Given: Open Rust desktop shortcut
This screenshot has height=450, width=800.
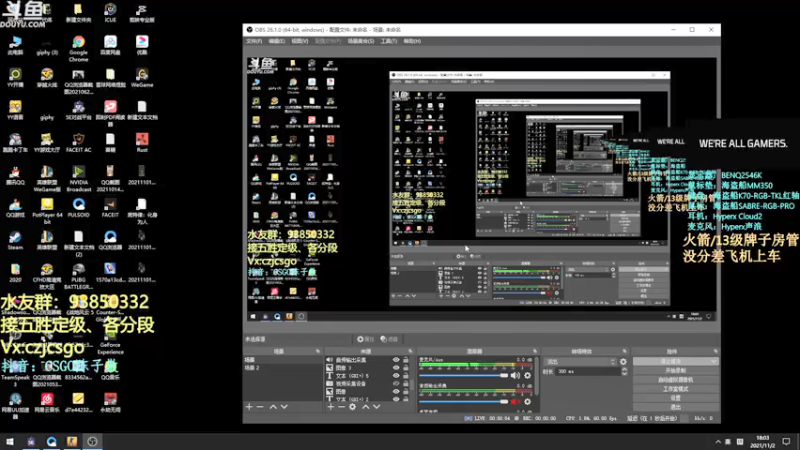Looking at the screenshot, I should point(142,142).
